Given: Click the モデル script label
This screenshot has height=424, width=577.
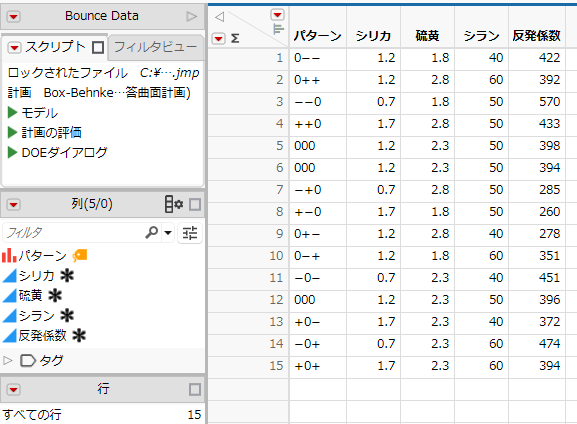Looking at the screenshot, I should (x=39, y=113).
